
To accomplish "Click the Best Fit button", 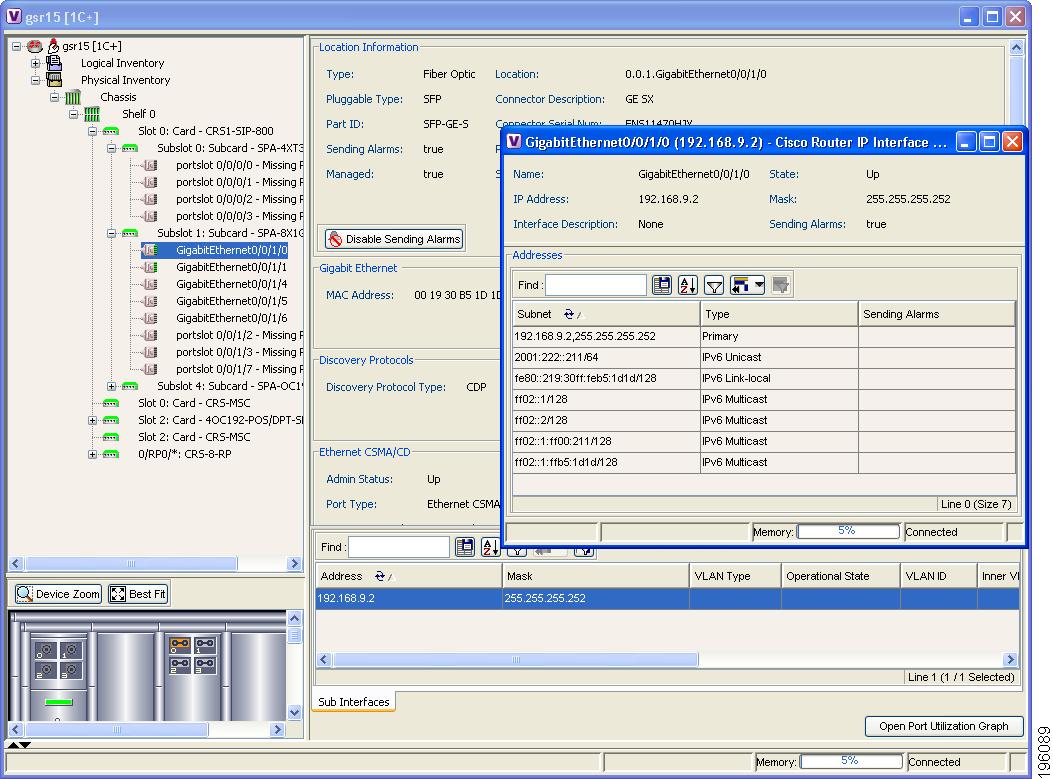I will (x=138, y=594).
